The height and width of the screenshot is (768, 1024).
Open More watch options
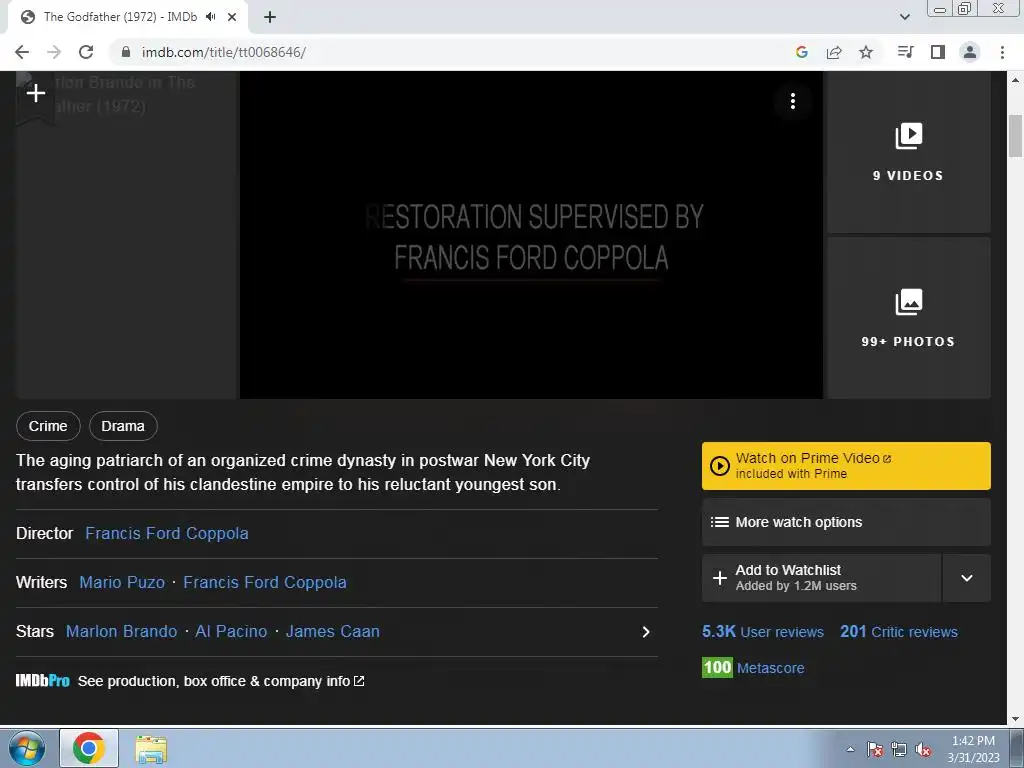point(846,522)
